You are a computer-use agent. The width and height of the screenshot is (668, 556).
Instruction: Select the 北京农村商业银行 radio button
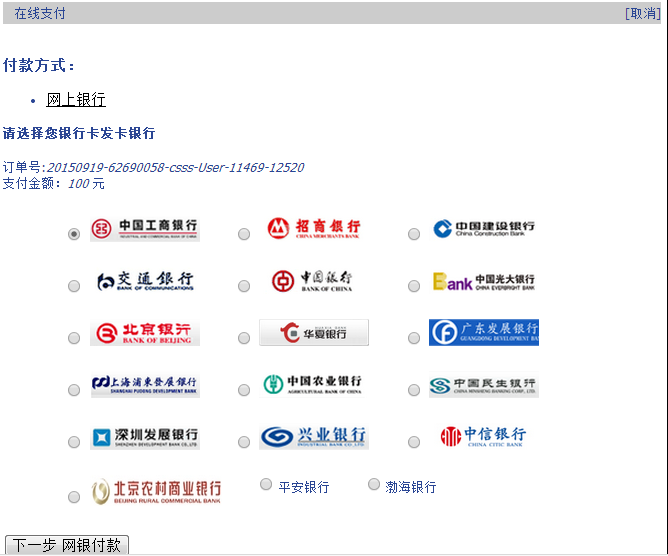coord(74,497)
